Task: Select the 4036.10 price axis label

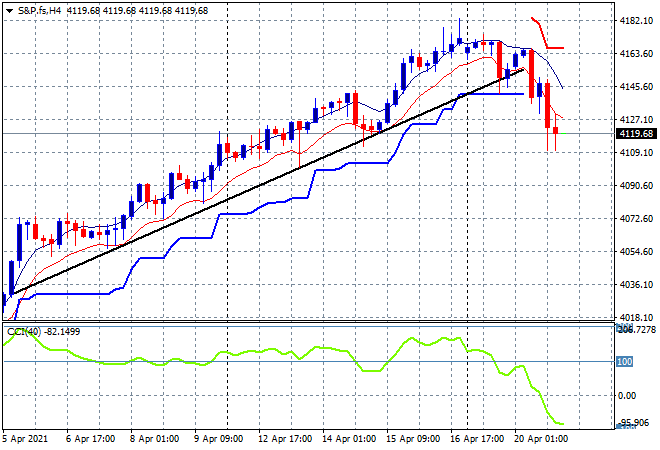Action: click(x=636, y=285)
